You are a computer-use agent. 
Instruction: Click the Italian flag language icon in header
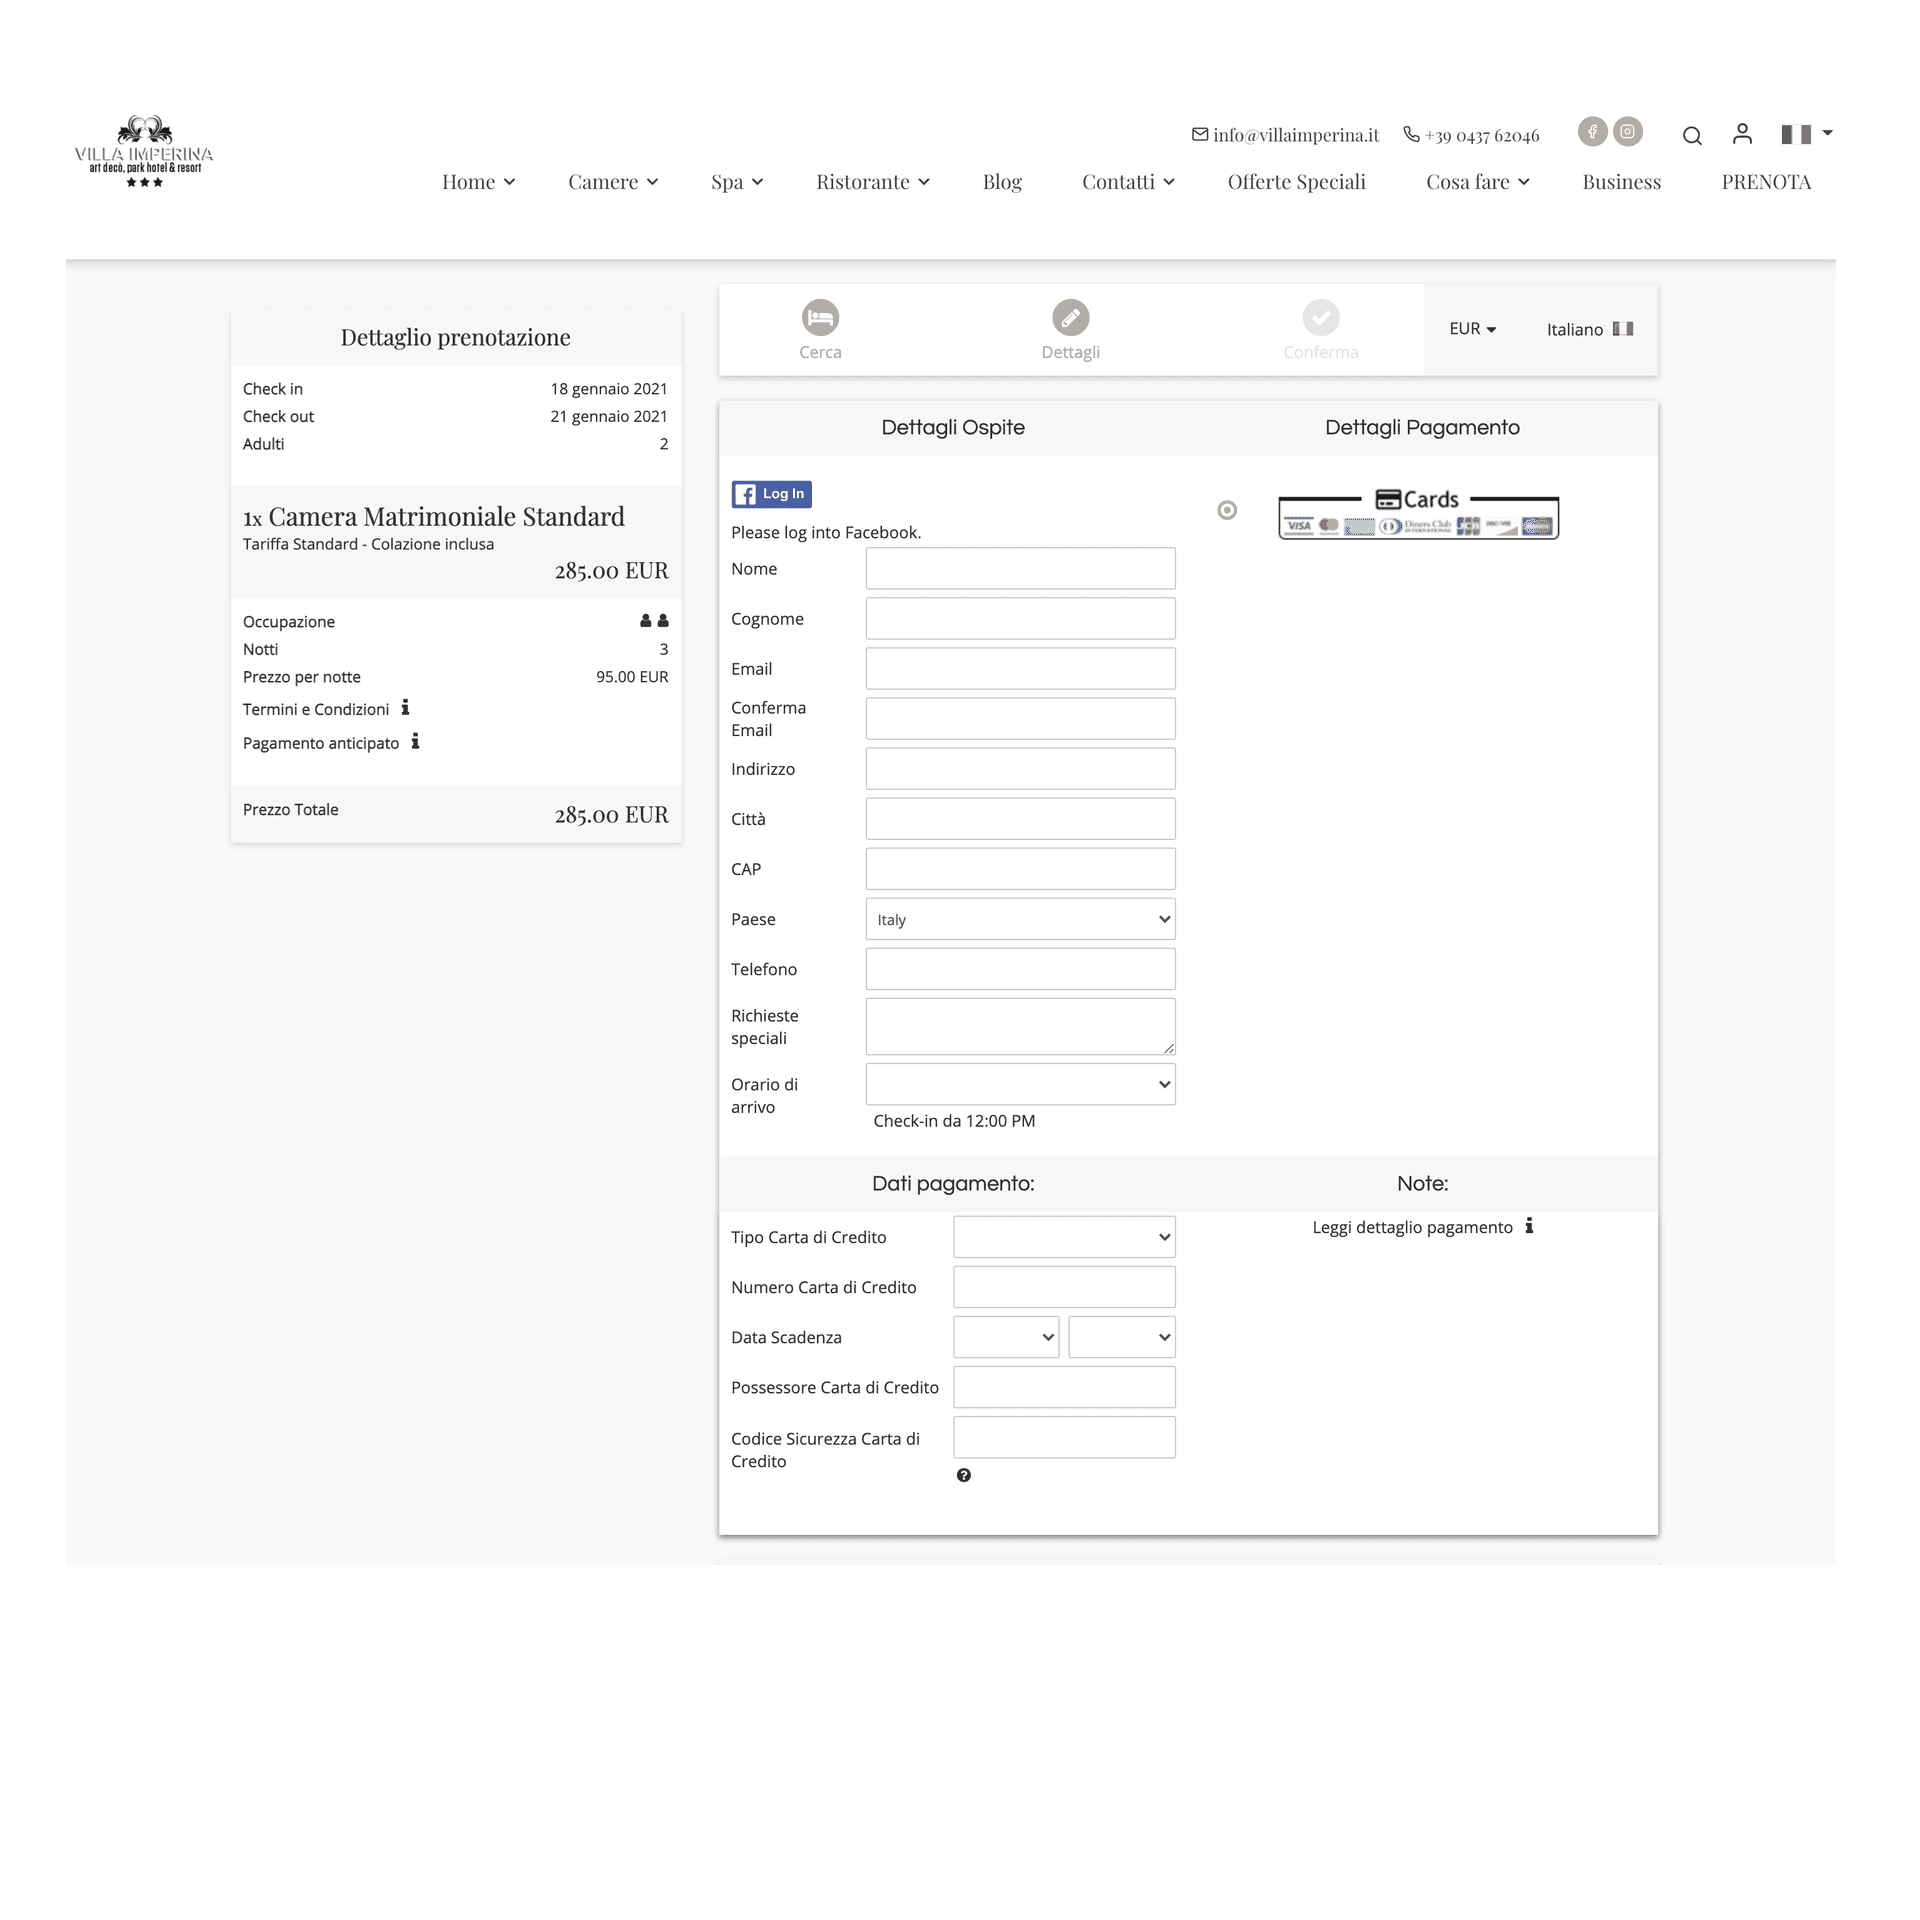1796,134
